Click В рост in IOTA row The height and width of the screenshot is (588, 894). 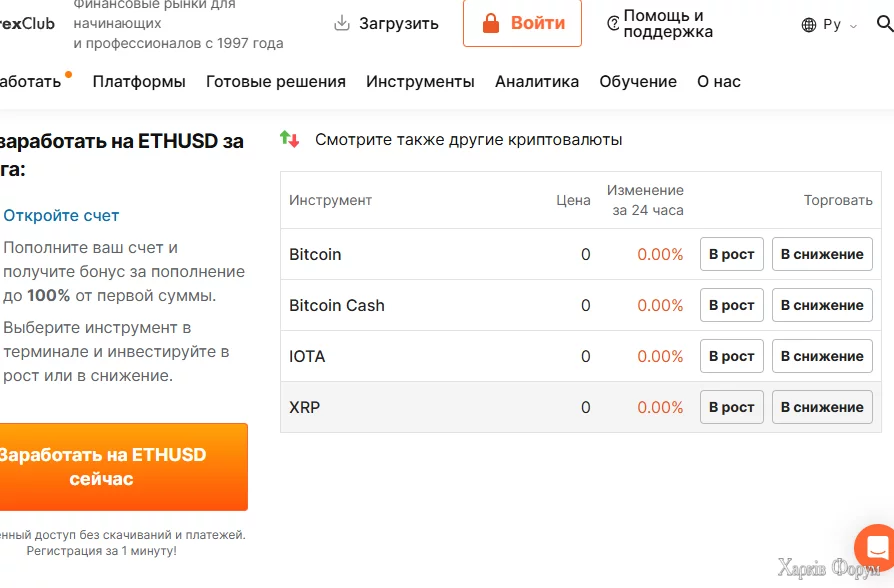click(731, 356)
